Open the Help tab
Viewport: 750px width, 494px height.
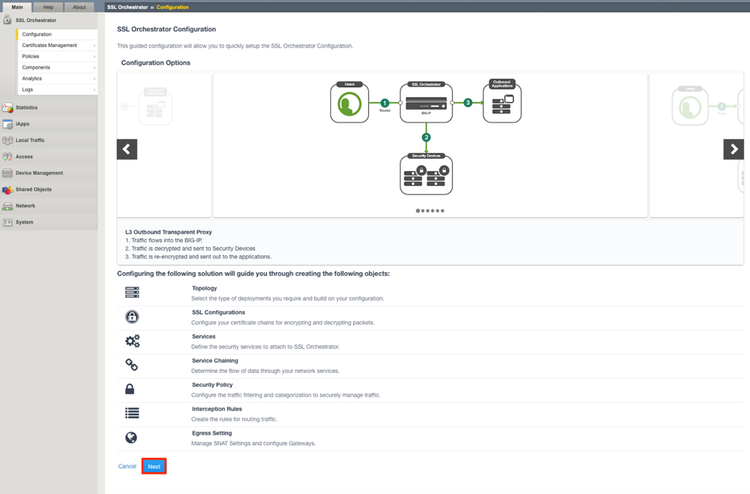[48, 7]
